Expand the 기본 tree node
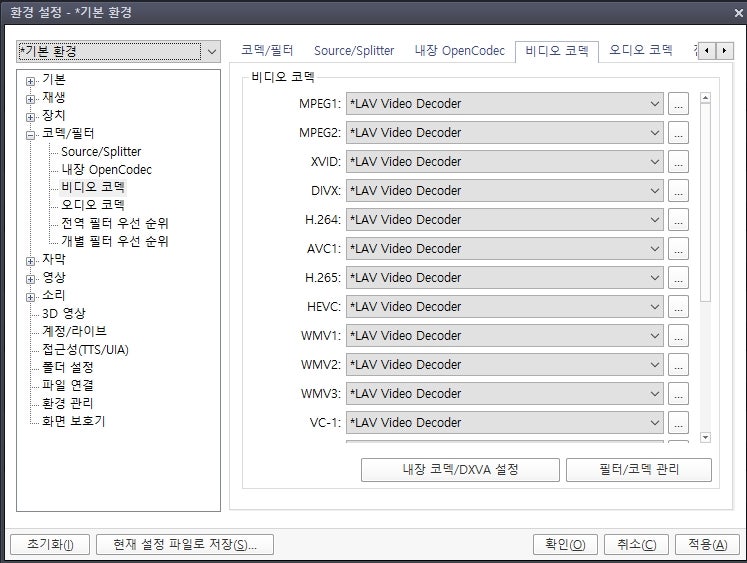This screenshot has width=747, height=563. [30, 81]
